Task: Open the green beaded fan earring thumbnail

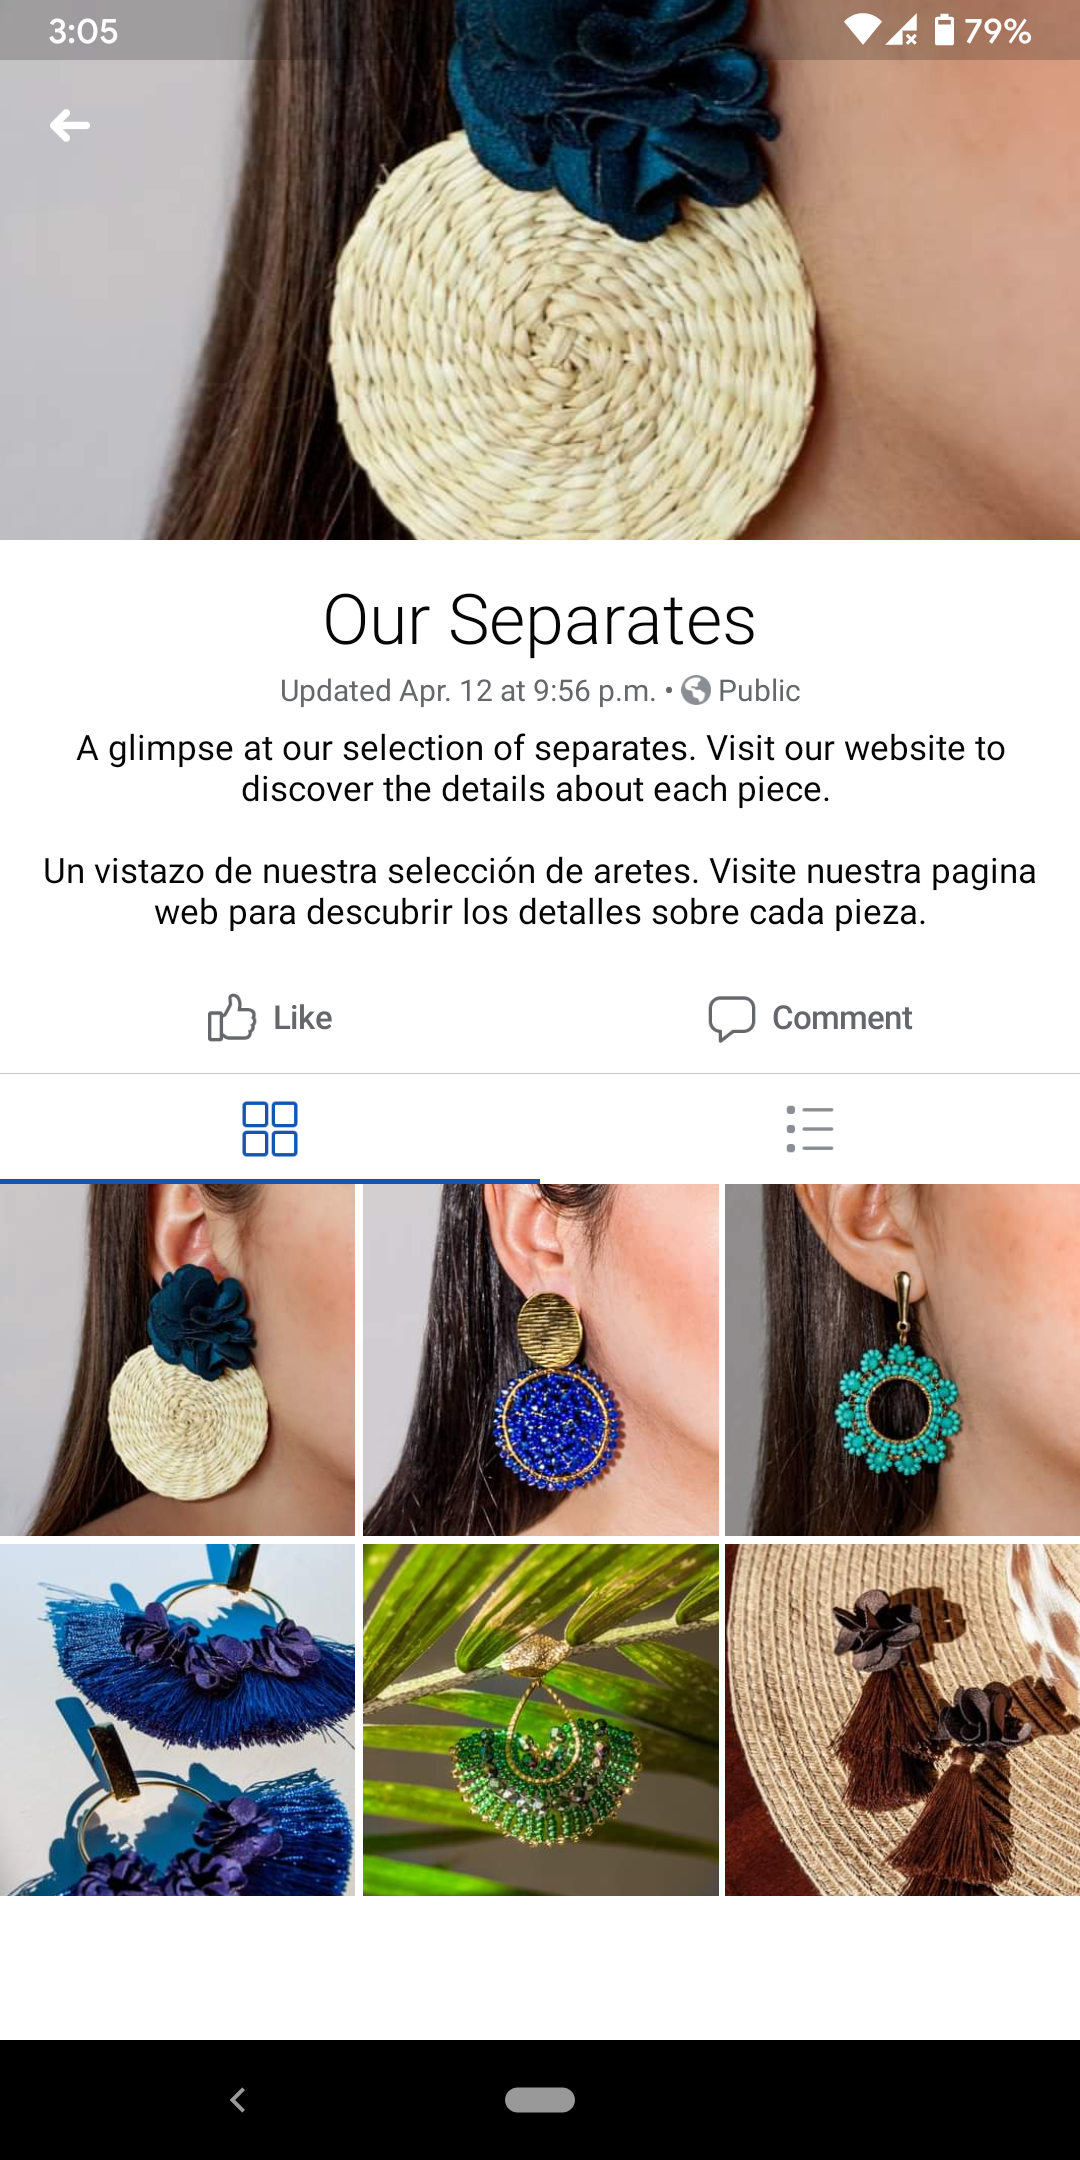Action: (x=541, y=1720)
